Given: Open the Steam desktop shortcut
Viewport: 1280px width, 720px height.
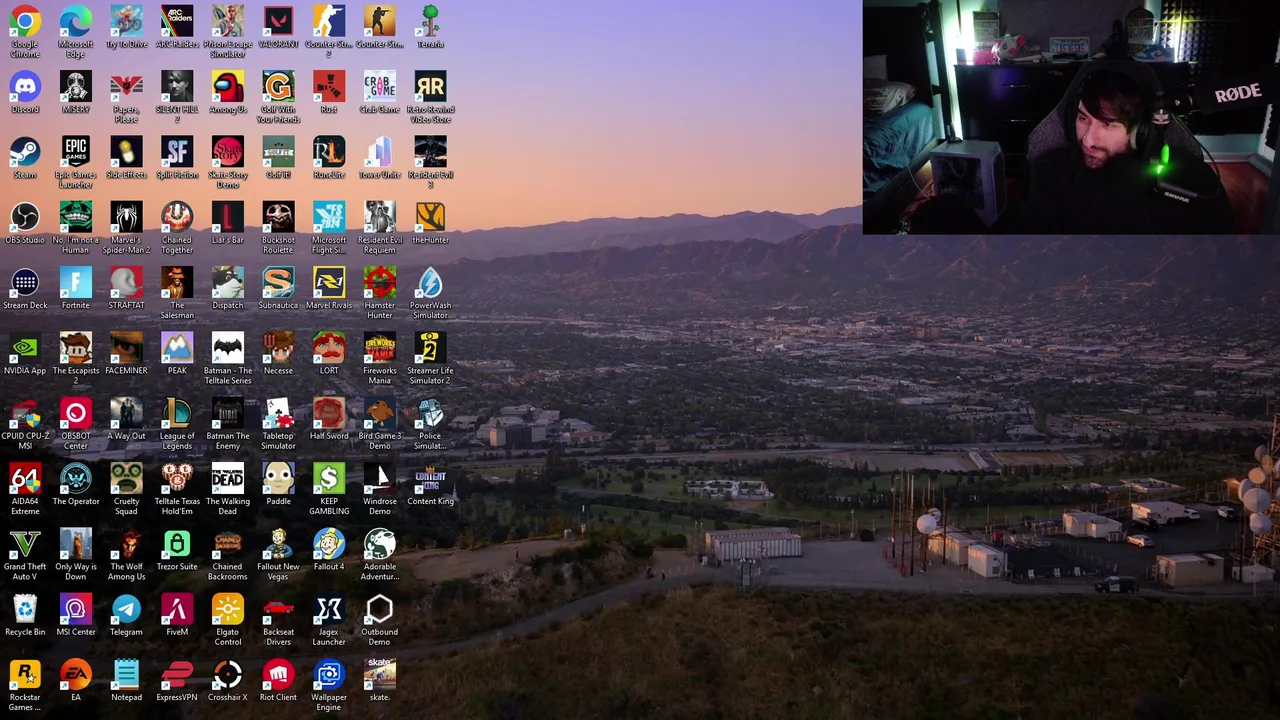Looking at the screenshot, I should pos(25,152).
